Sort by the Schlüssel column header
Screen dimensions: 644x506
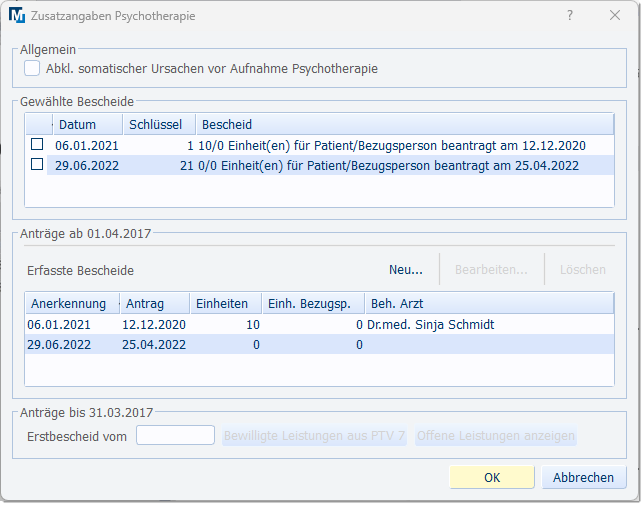(159, 124)
